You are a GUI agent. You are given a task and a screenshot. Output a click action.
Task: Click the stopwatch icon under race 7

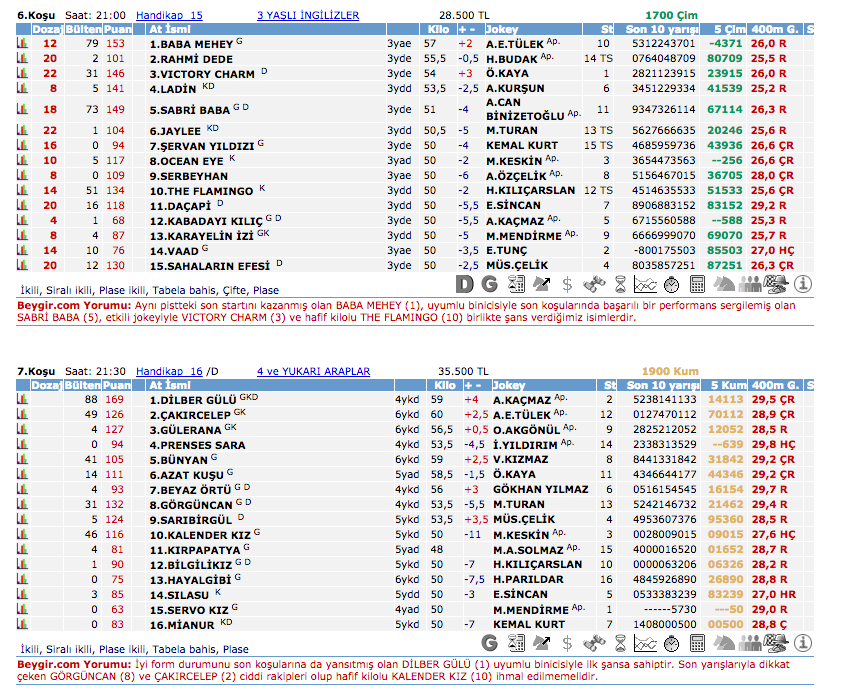(x=672, y=643)
